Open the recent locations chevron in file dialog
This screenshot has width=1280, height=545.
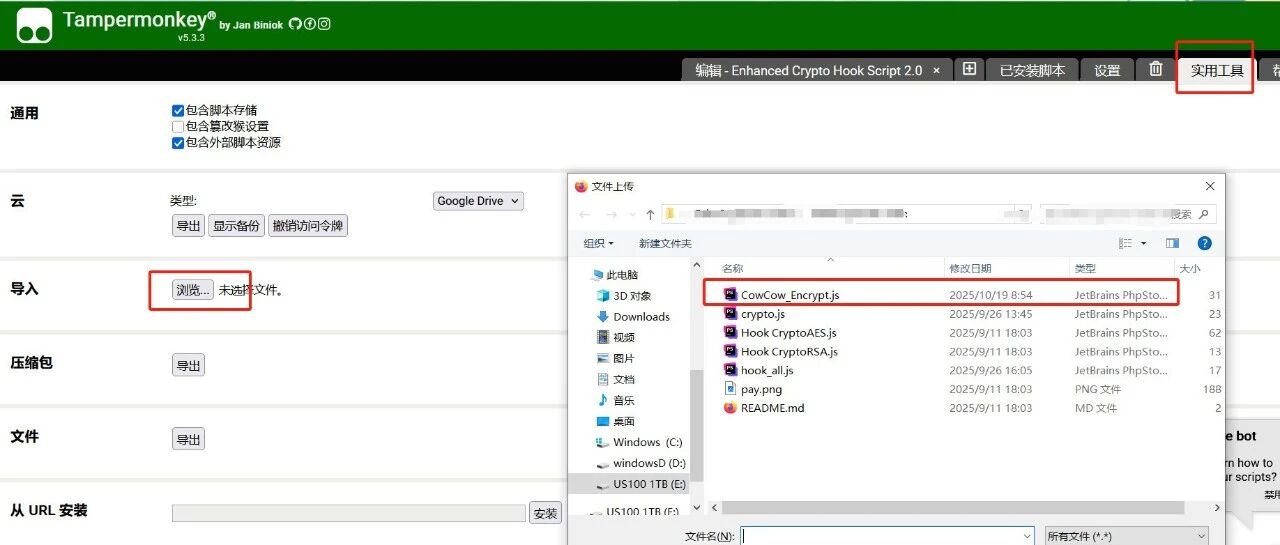pyautogui.click(x=630, y=214)
